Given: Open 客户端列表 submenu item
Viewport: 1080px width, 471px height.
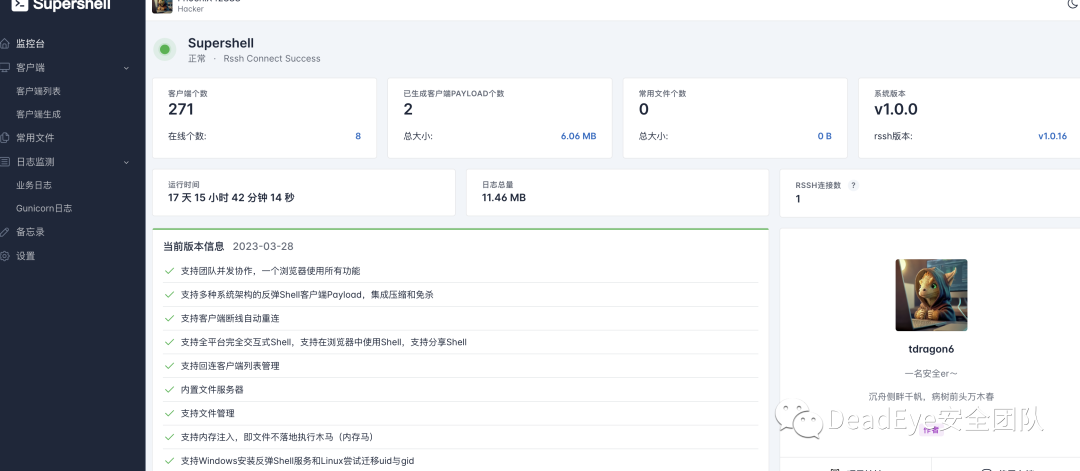Looking at the screenshot, I should (39, 91).
